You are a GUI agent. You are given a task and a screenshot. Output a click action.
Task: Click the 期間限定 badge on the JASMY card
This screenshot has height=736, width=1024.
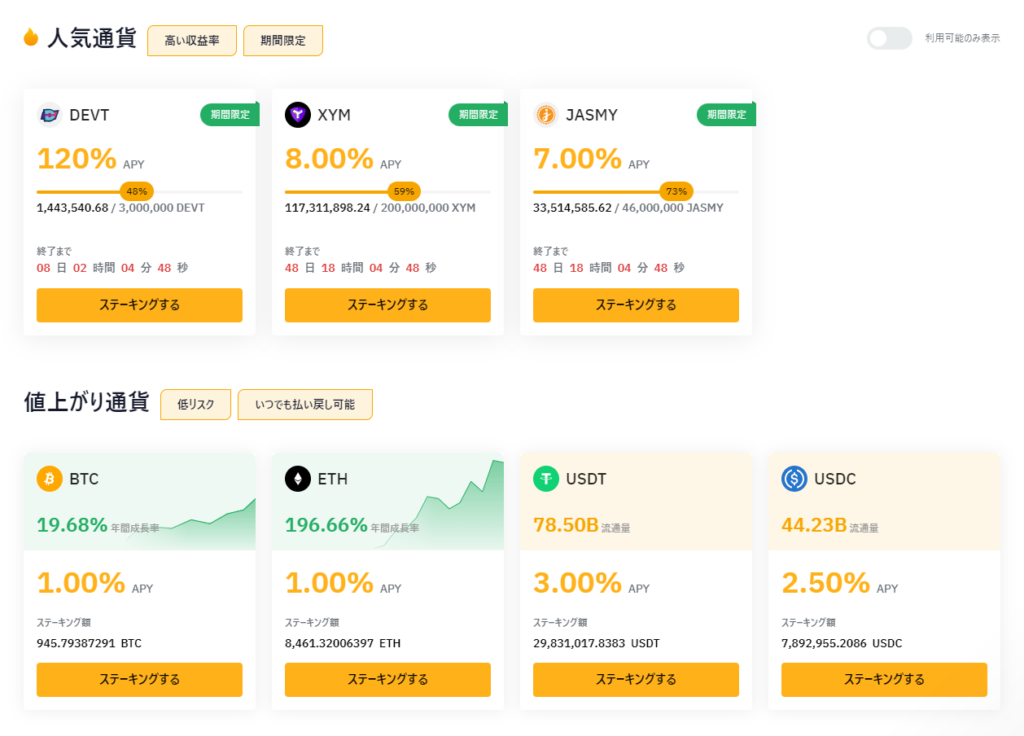726,114
